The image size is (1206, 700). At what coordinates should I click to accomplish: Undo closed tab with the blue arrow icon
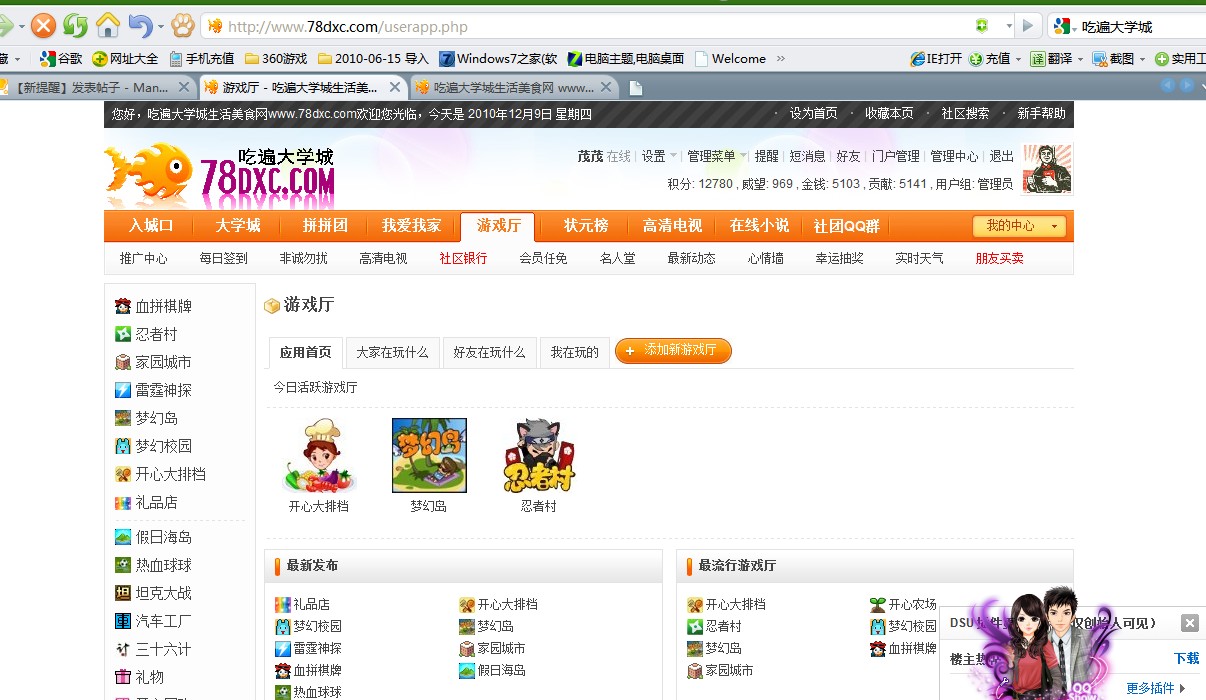[140, 26]
